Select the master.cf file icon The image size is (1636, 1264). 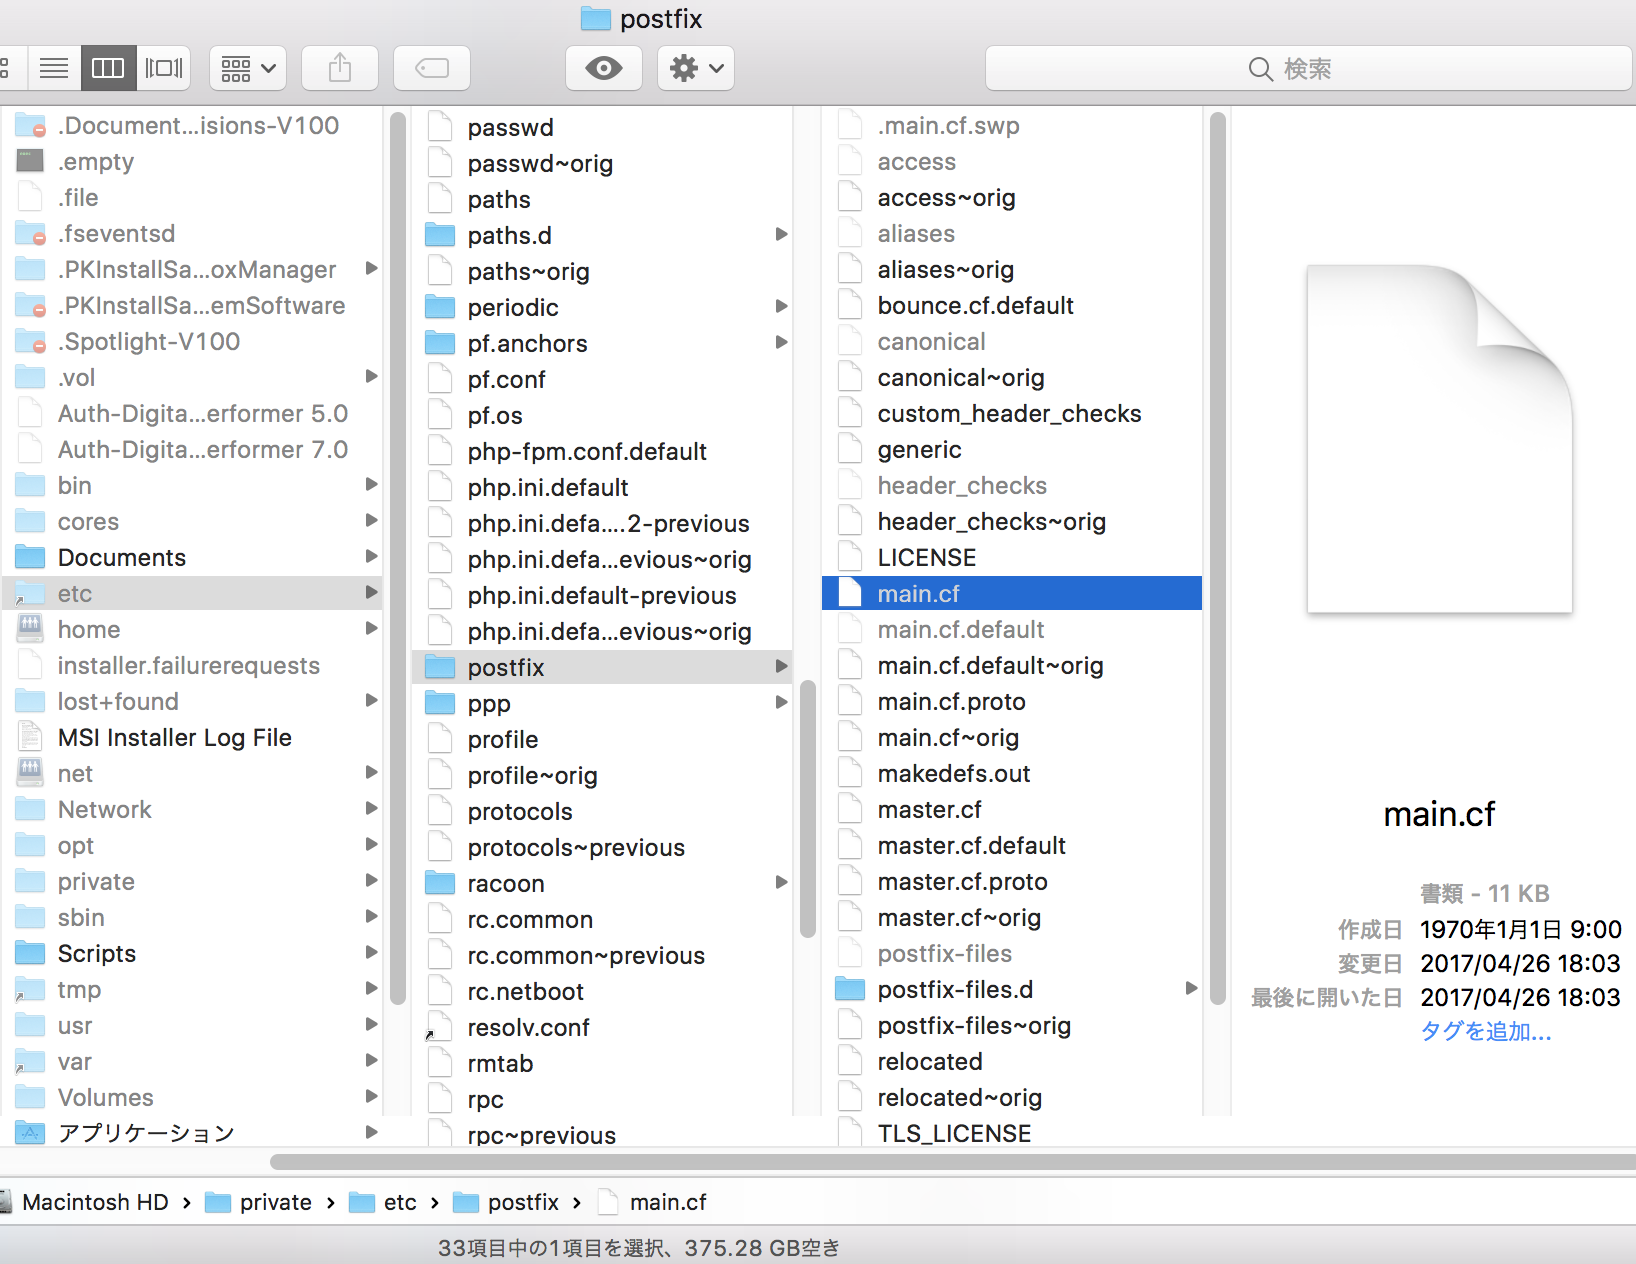[850, 808]
